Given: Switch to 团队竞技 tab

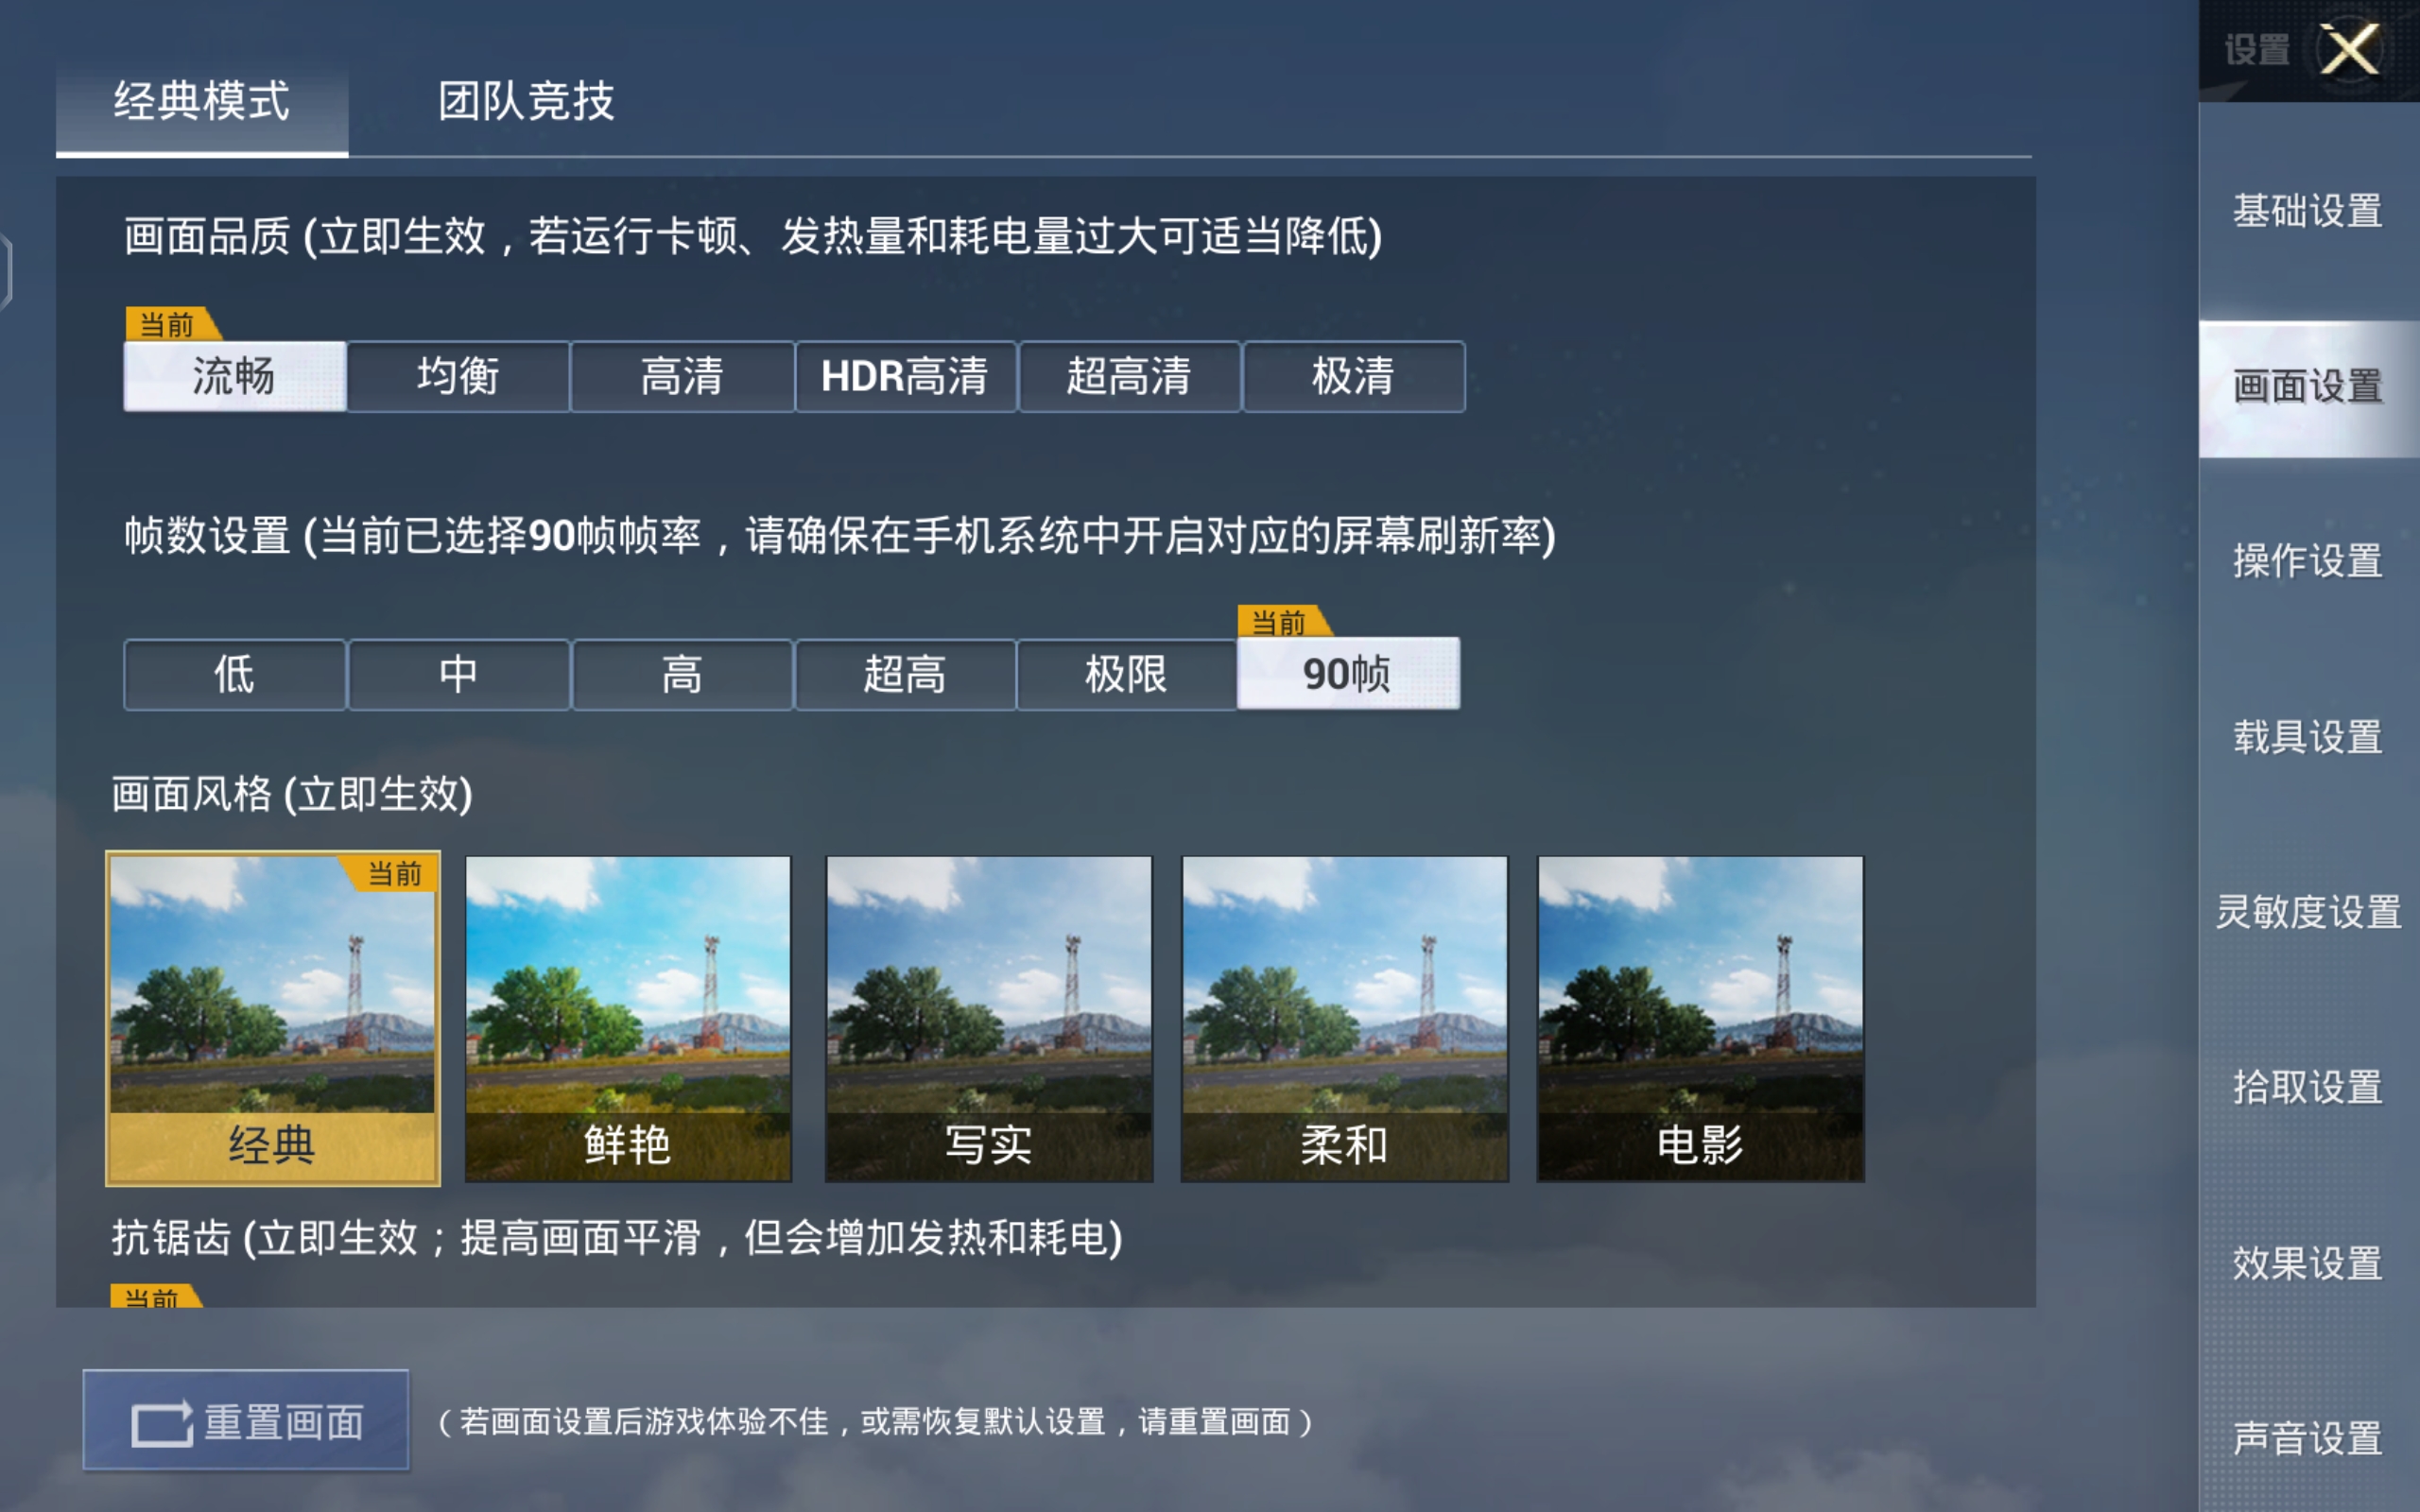Looking at the screenshot, I should click(526, 101).
